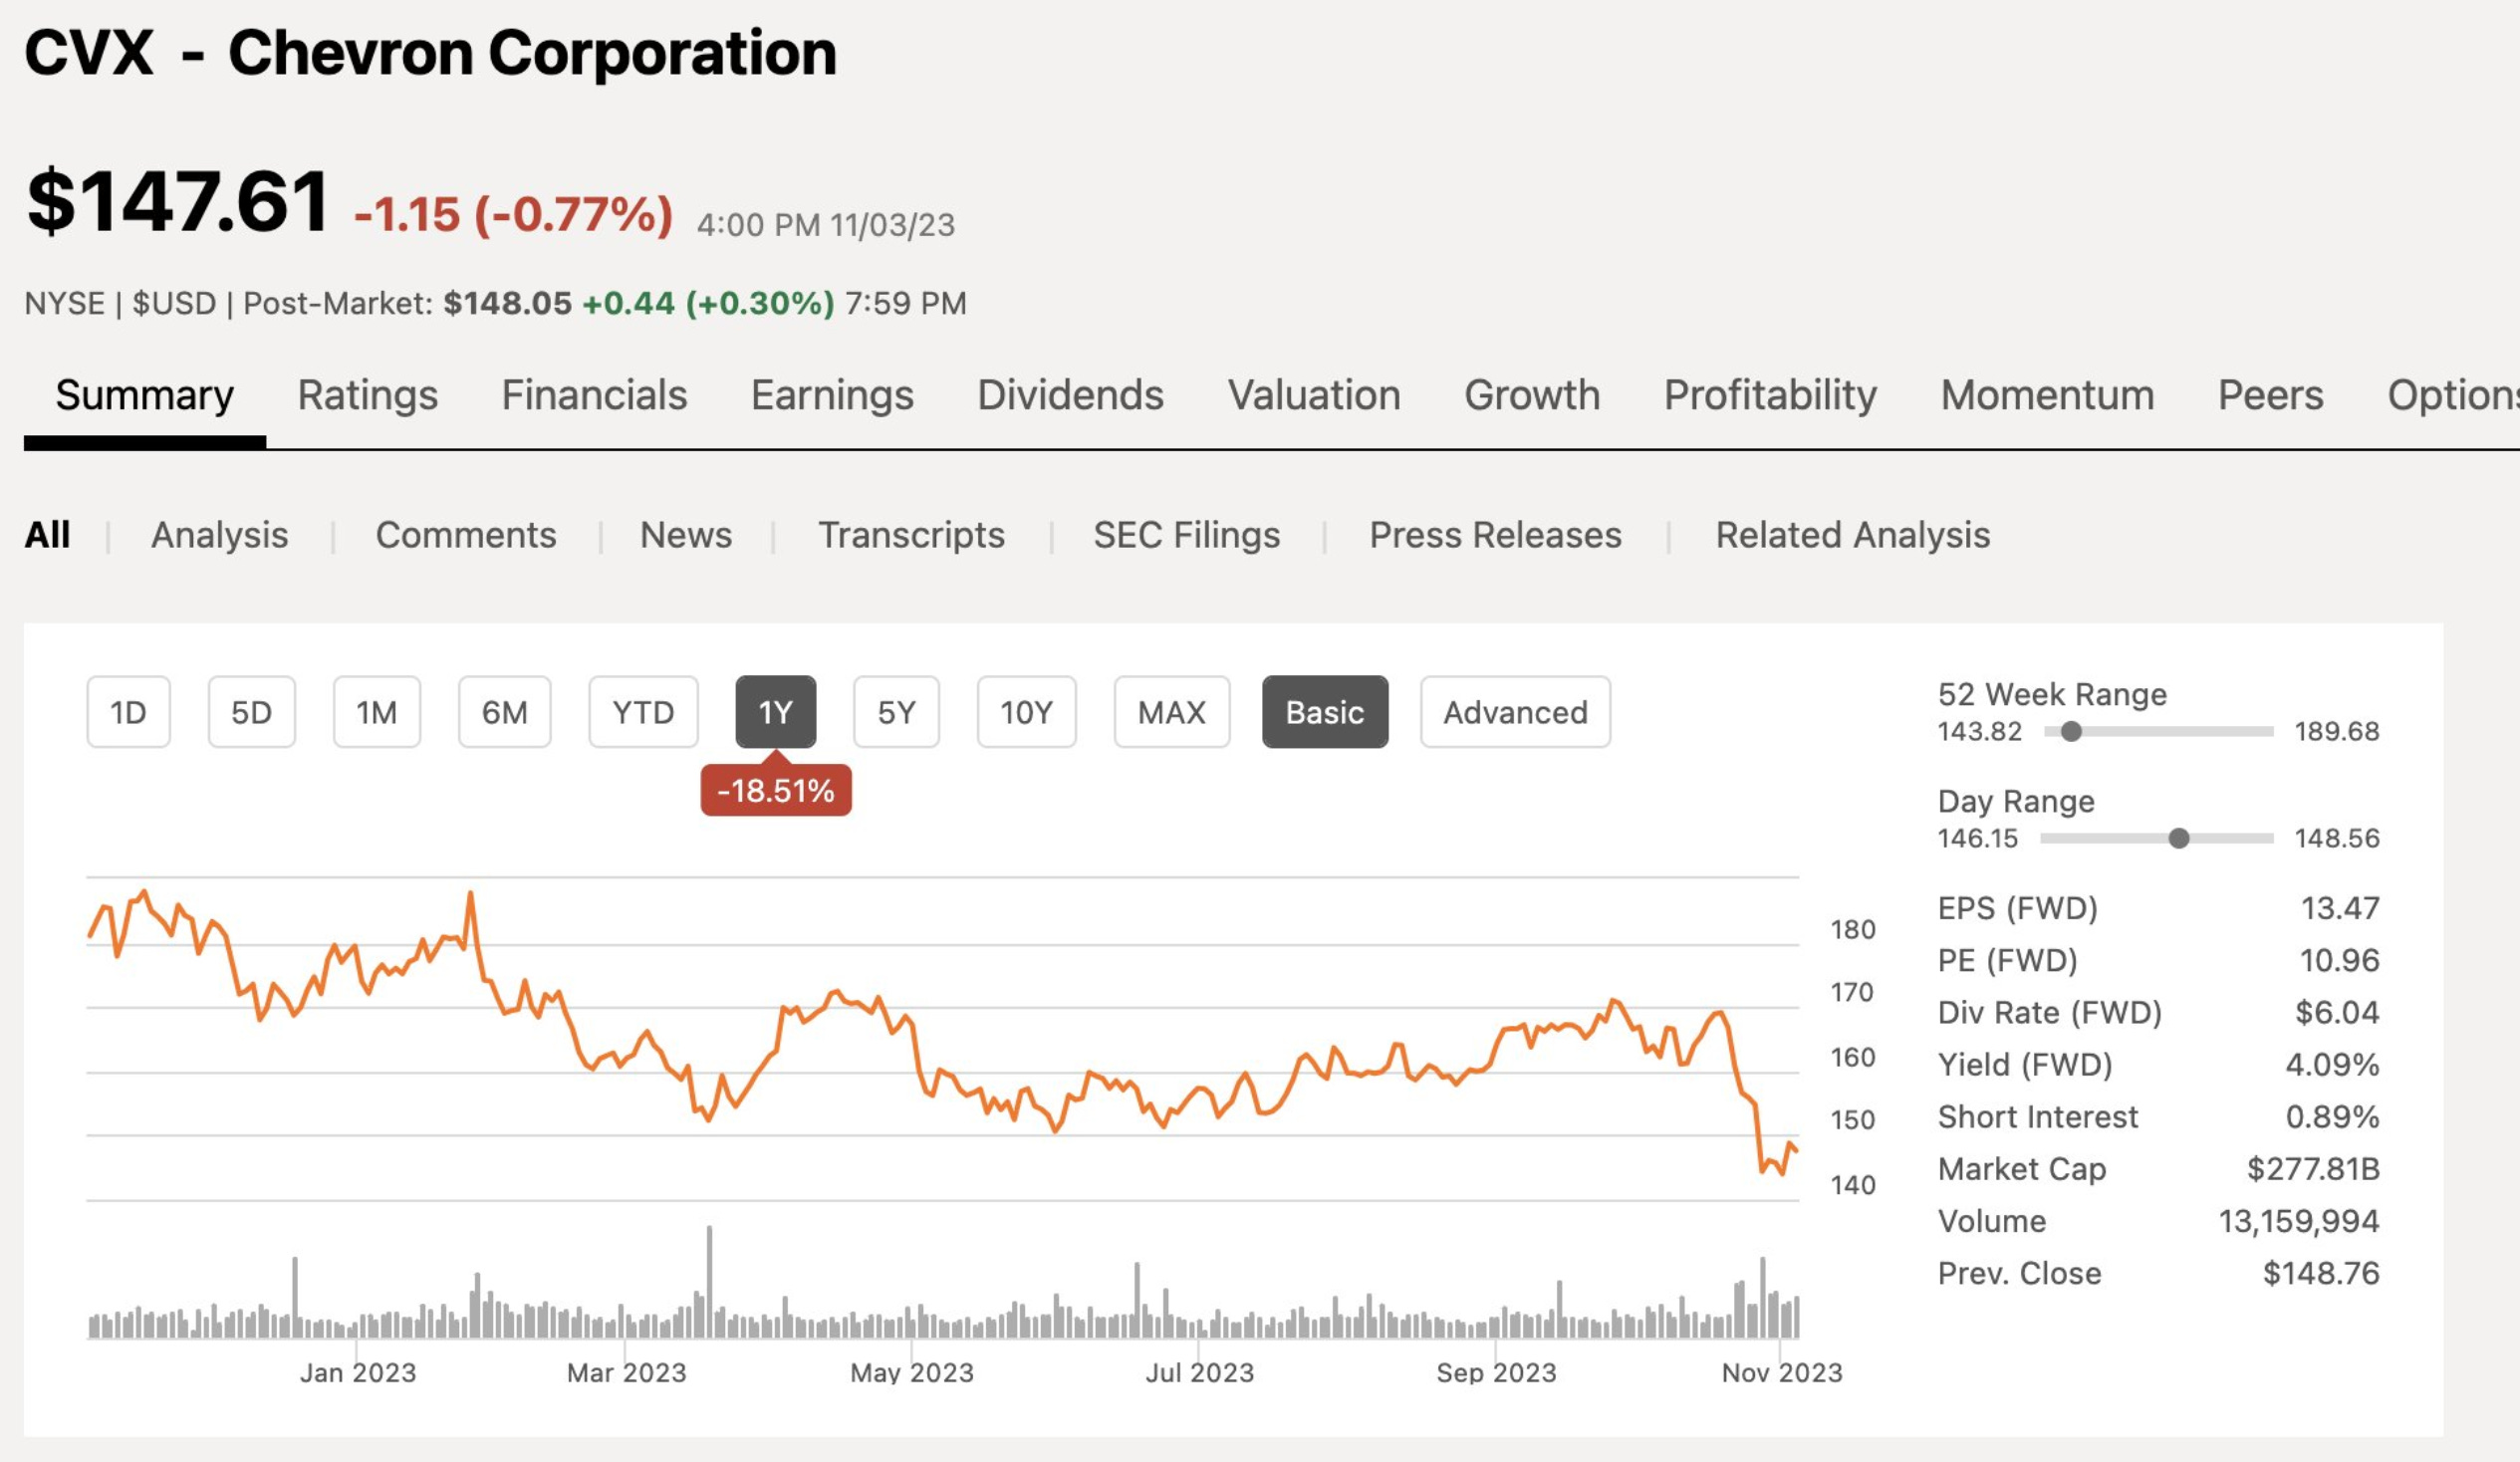
Task: Click the Post-Market price $148.05
Action: 507,303
